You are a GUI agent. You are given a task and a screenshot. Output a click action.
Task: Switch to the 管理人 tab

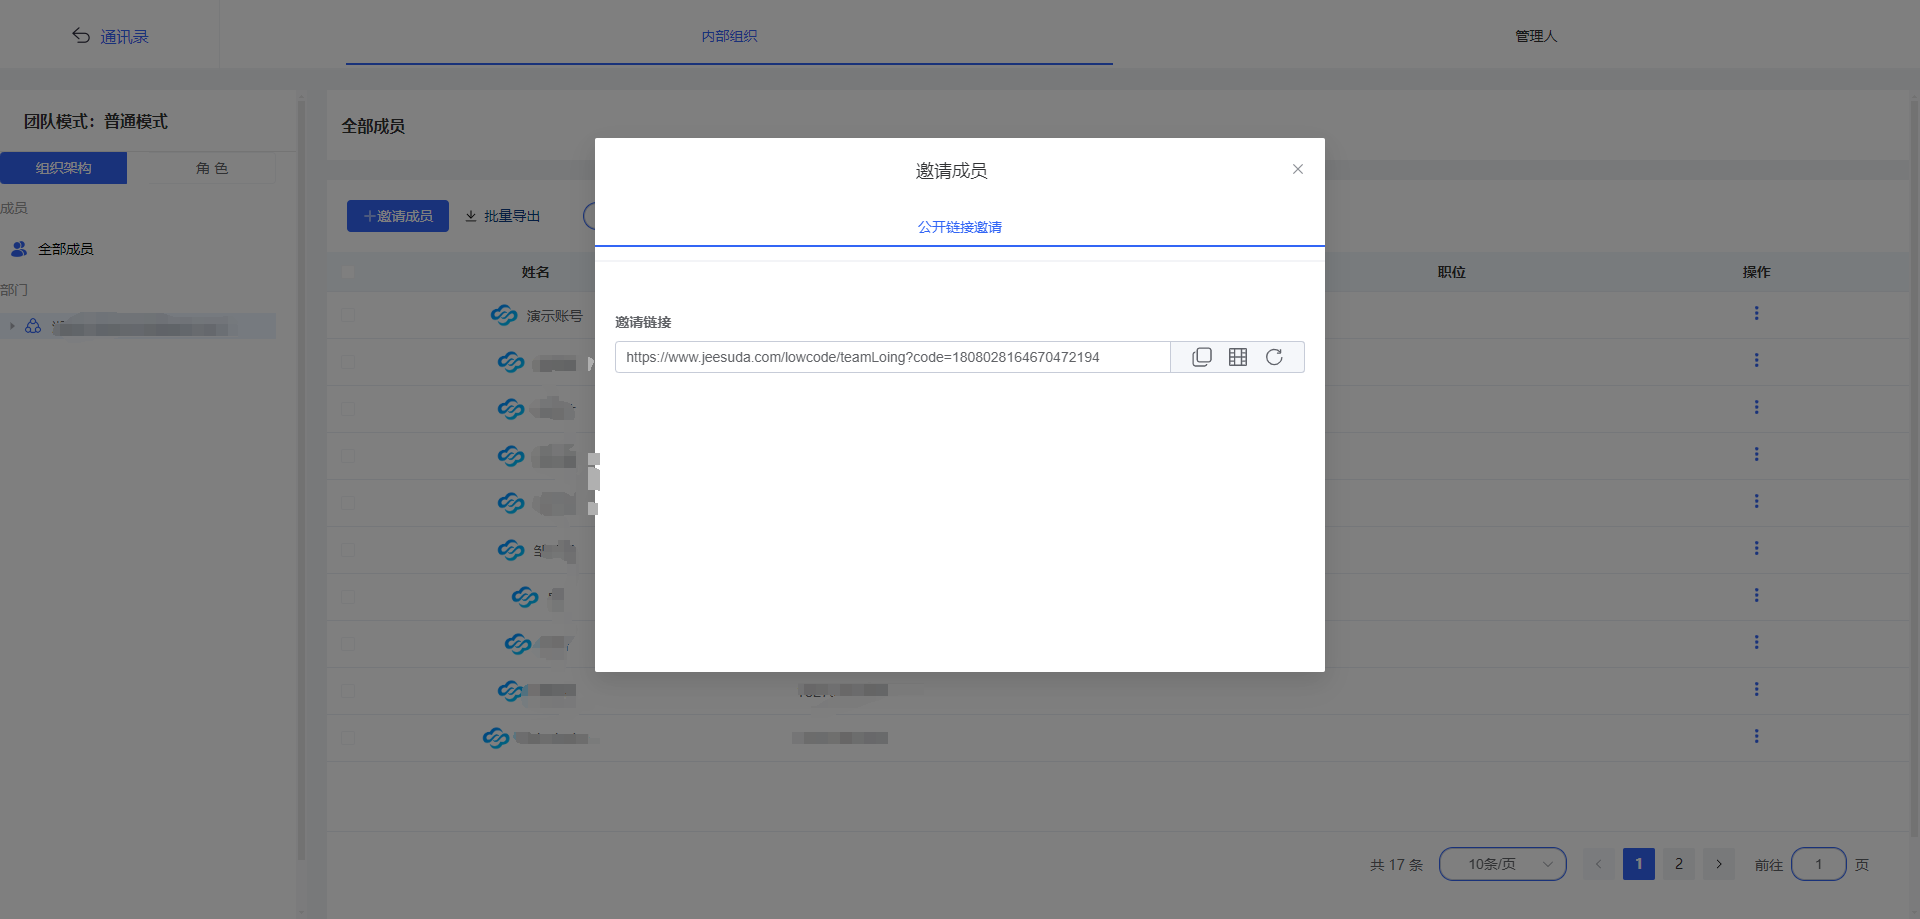[x=1535, y=36]
